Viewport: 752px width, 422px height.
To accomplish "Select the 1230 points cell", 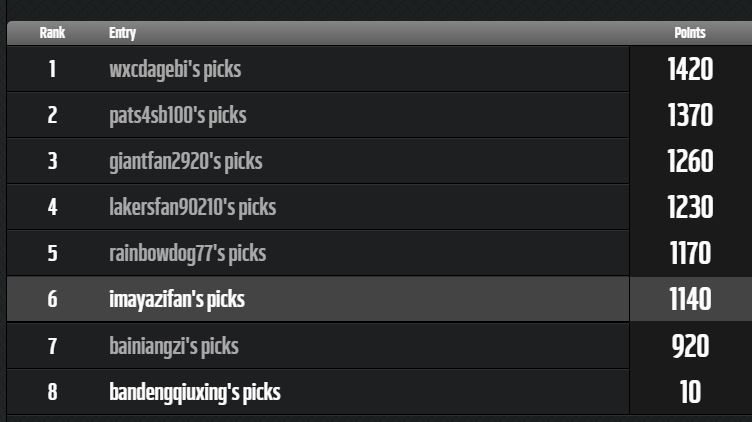I will [690, 208].
